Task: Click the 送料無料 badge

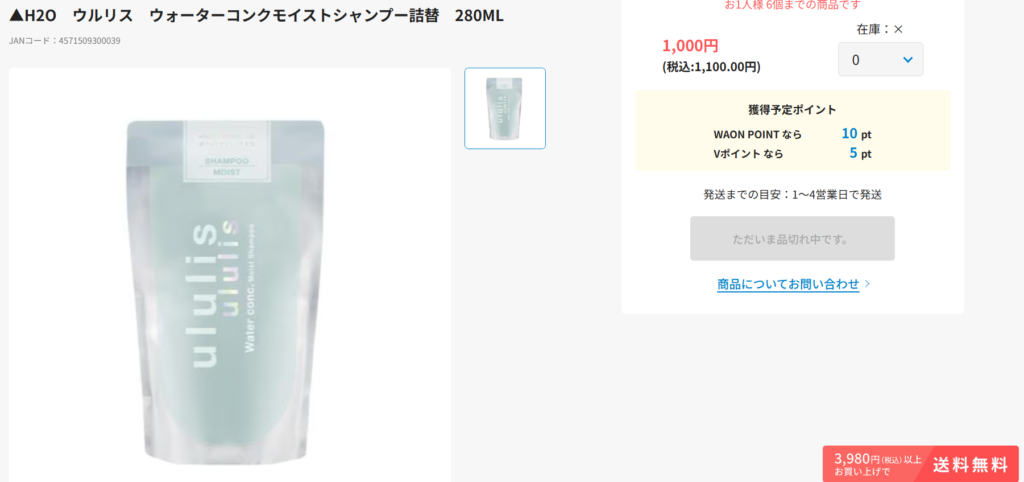Action: pos(970,465)
